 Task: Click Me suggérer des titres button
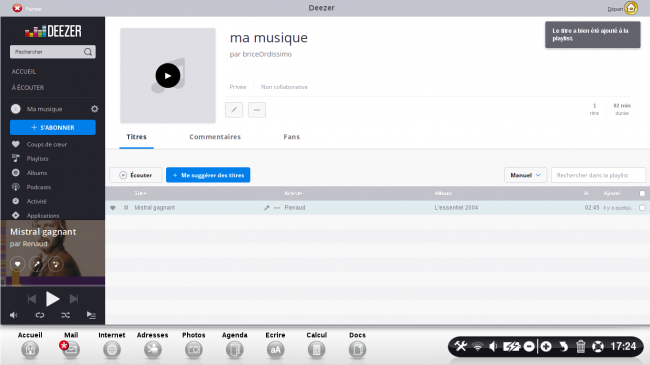[x=208, y=175]
